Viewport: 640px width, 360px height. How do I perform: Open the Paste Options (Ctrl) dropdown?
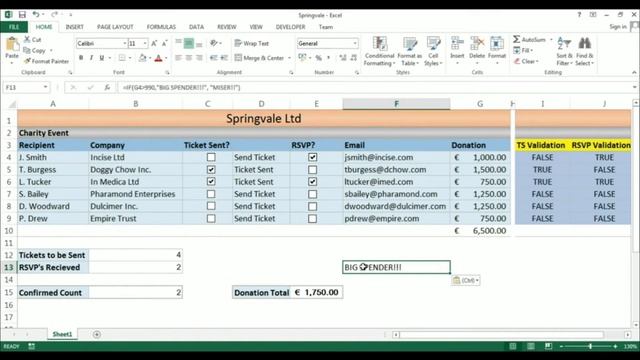point(466,280)
